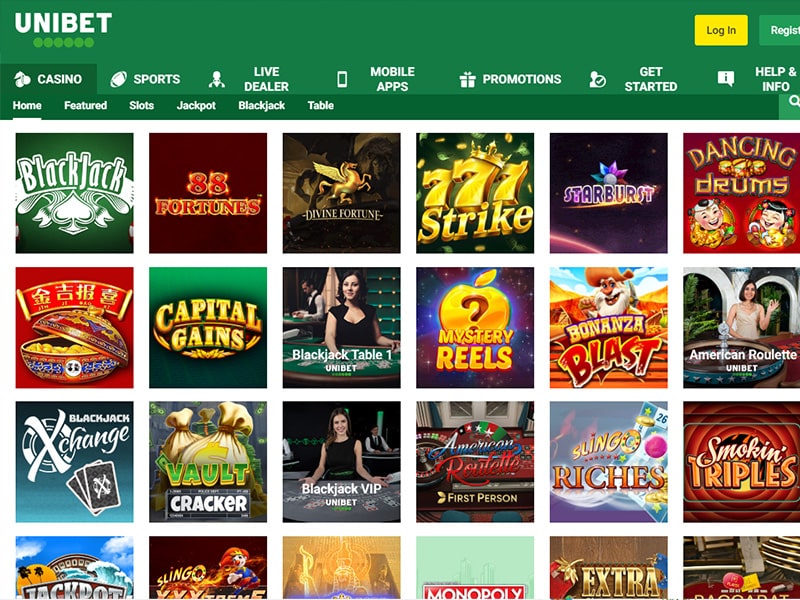Open the red Chinese treasure bowl game
800x600 pixels.
(74, 328)
